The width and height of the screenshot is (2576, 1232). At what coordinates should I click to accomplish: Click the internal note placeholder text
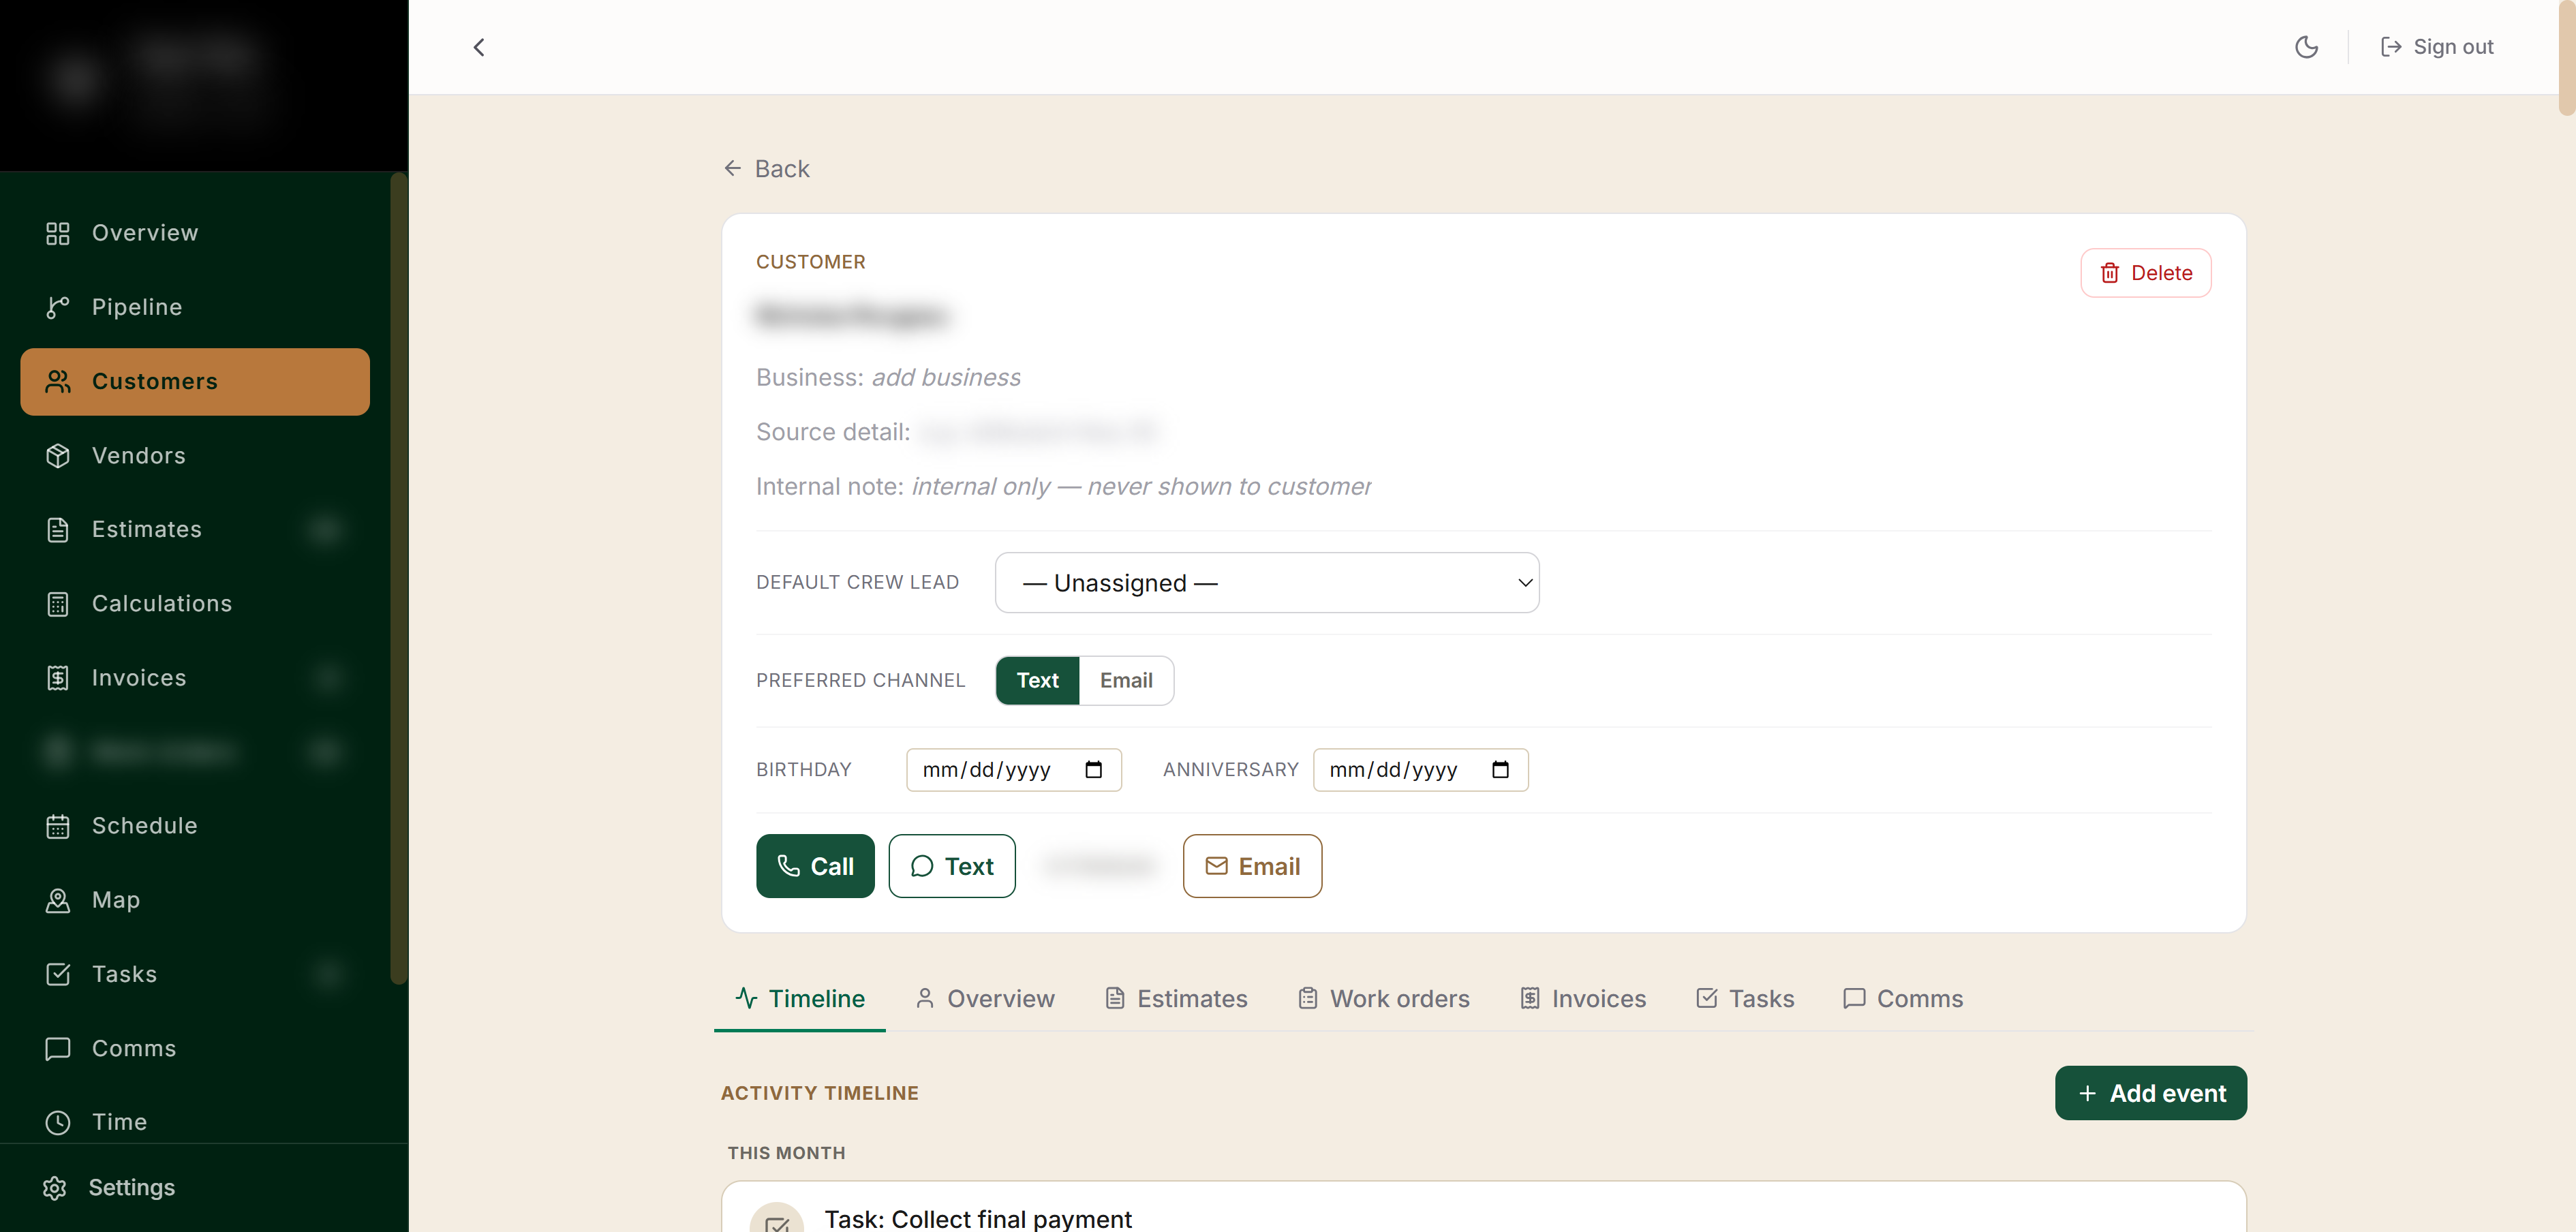(1141, 487)
